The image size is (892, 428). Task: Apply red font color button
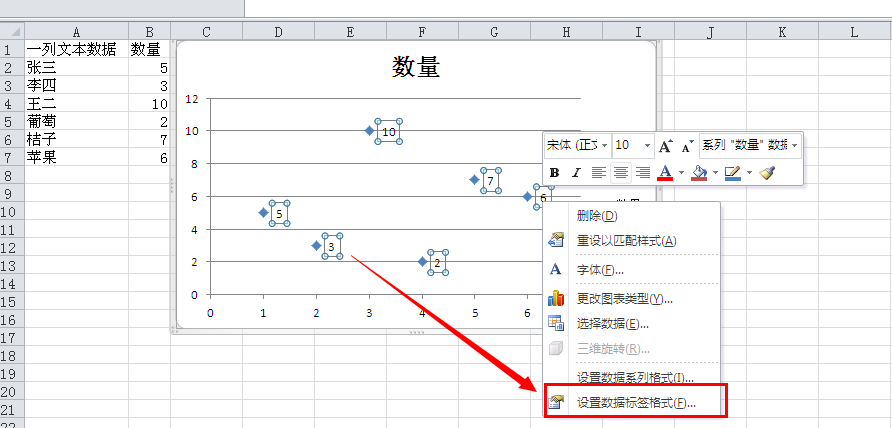click(x=665, y=172)
